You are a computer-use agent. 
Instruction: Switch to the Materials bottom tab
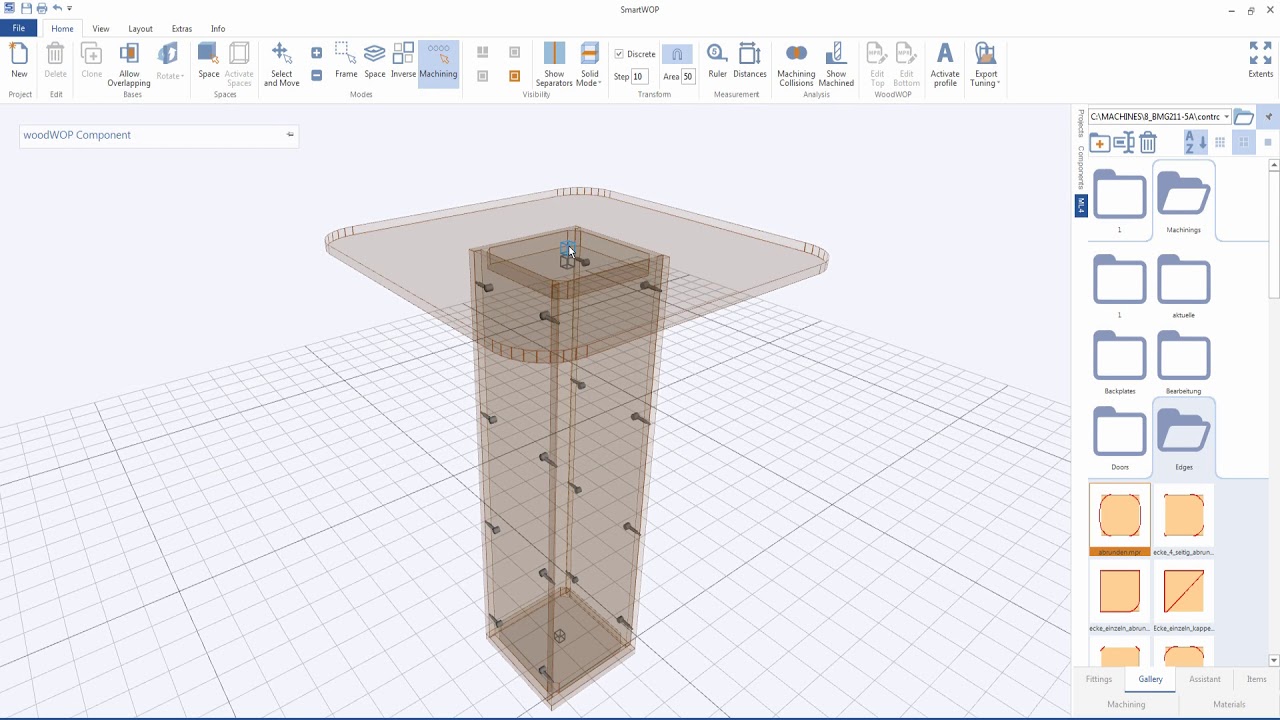[1229, 704]
